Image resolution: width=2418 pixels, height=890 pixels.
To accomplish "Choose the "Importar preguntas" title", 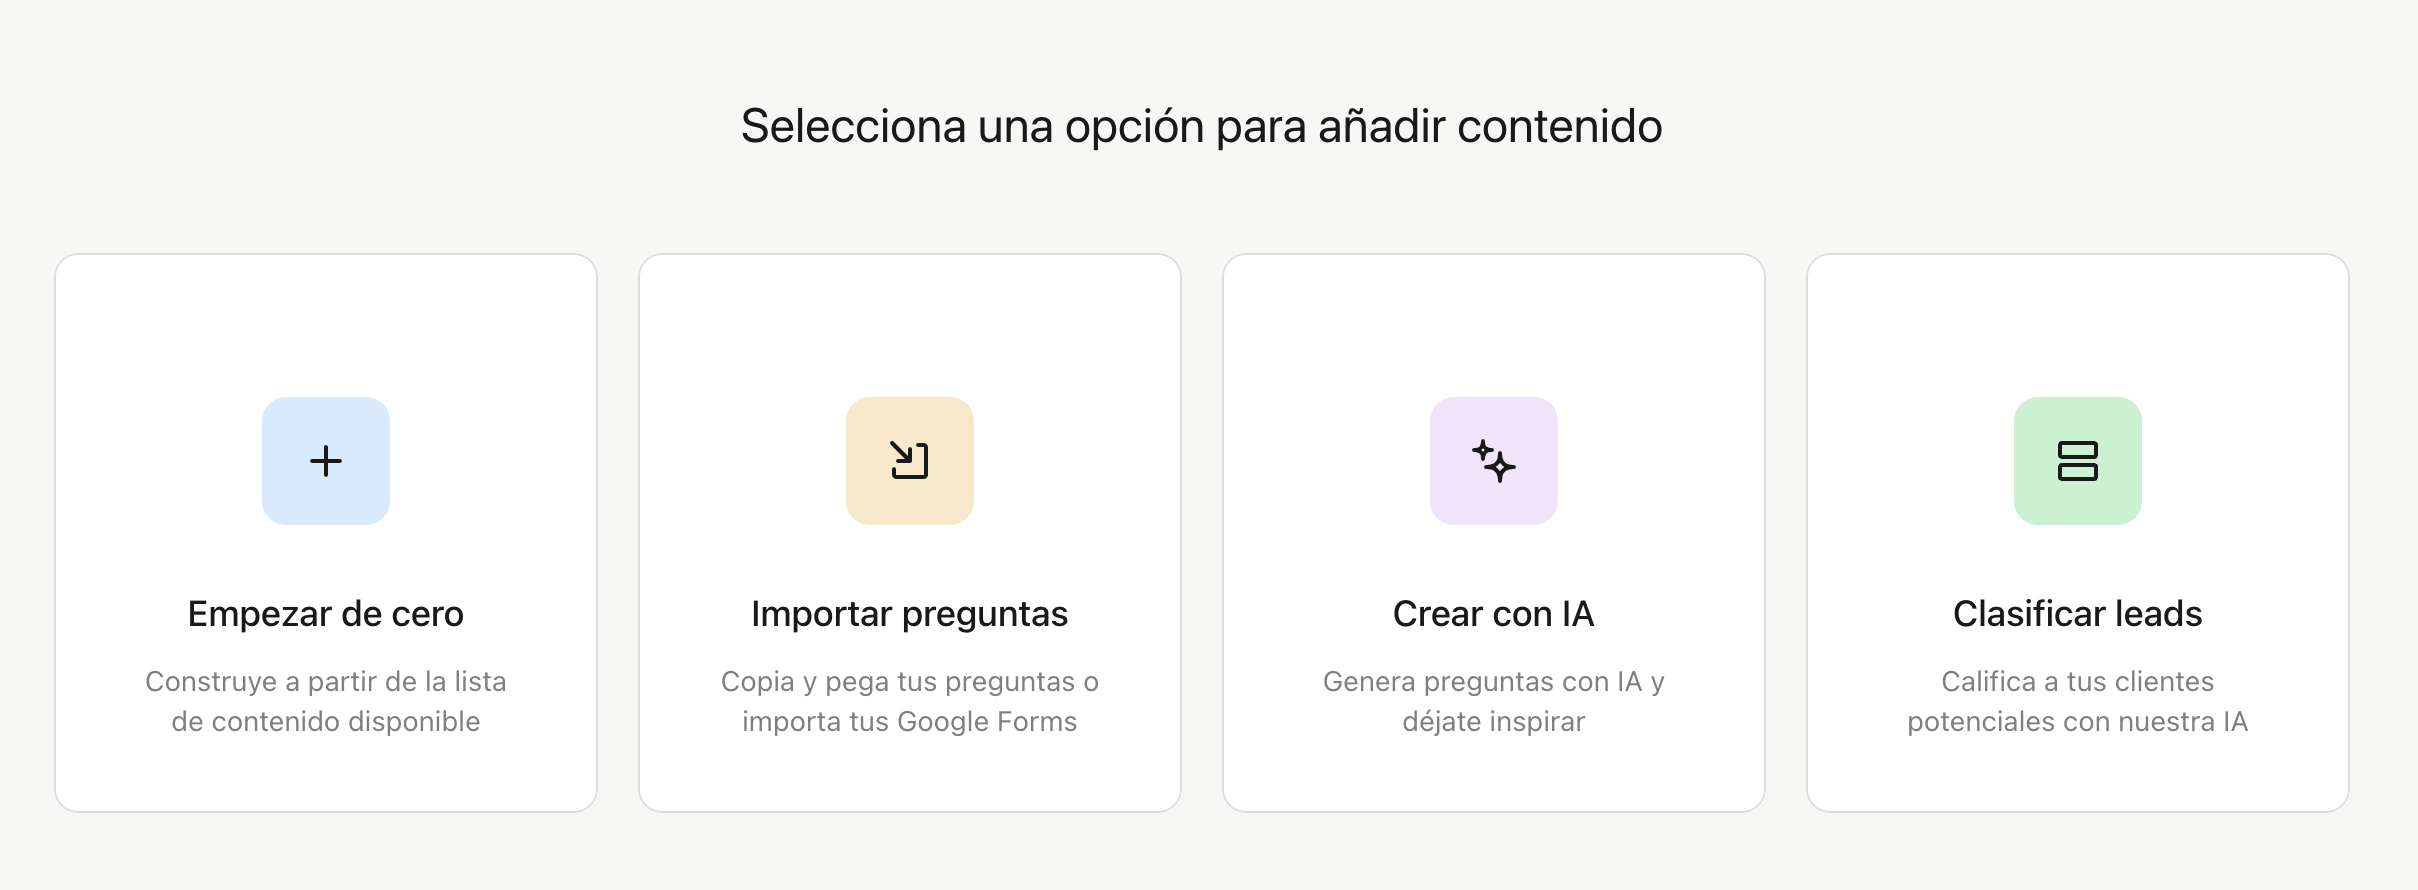I will coord(910,614).
